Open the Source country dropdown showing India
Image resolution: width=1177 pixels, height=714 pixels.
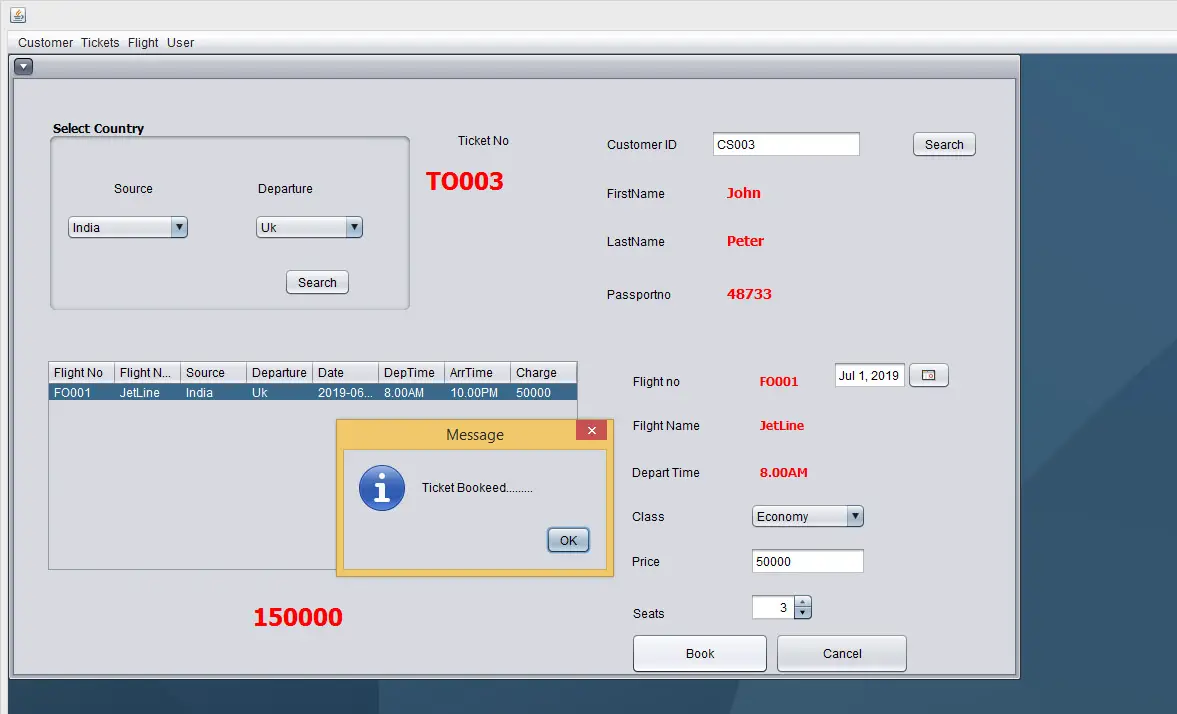tap(127, 227)
